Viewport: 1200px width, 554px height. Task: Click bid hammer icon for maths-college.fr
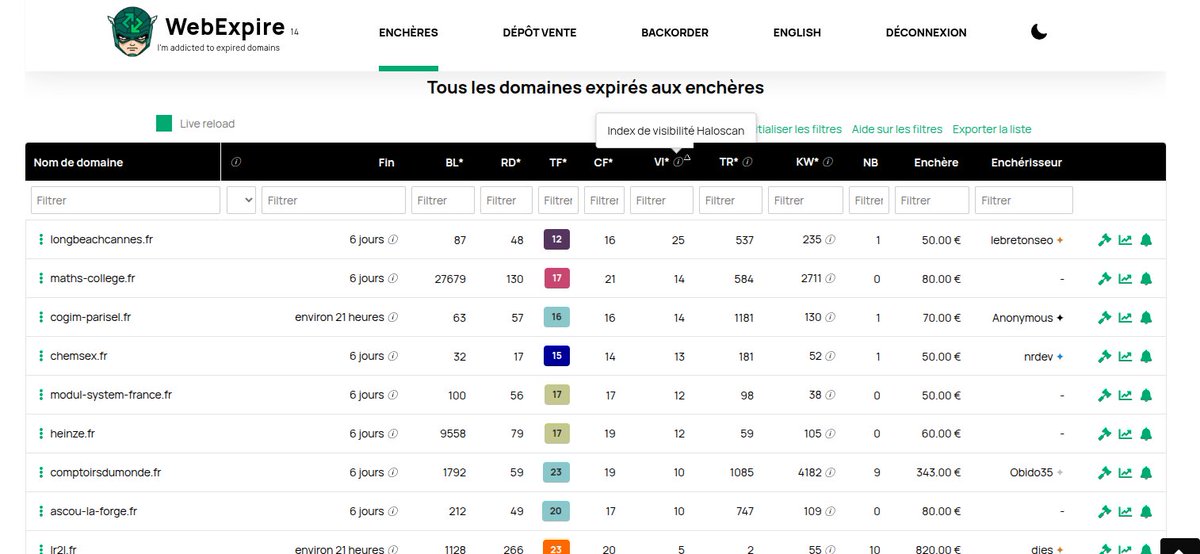click(1104, 279)
